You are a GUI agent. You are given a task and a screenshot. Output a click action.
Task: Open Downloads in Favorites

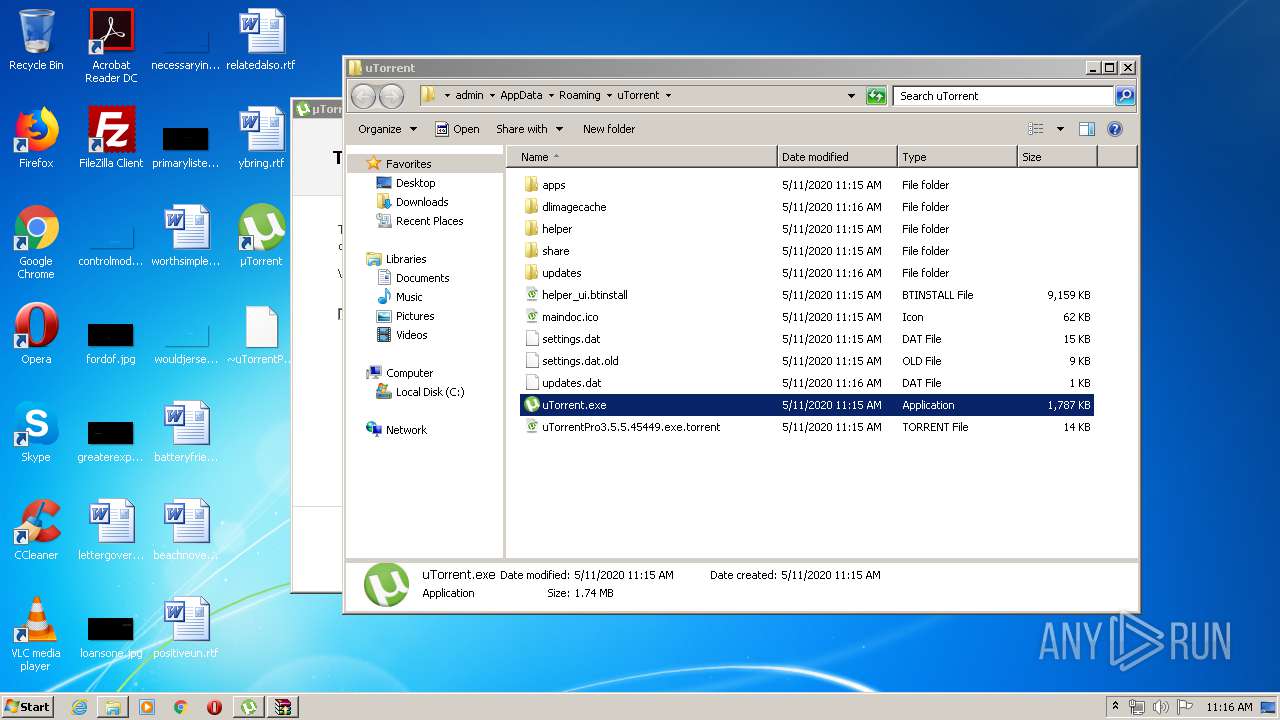[422, 202]
